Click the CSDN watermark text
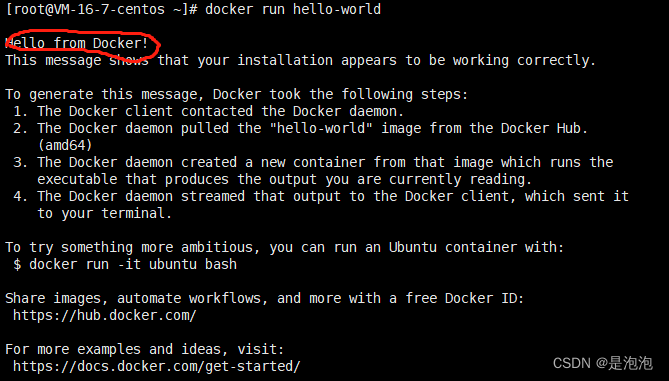This screenshot has height=381, width=669. 603,363
